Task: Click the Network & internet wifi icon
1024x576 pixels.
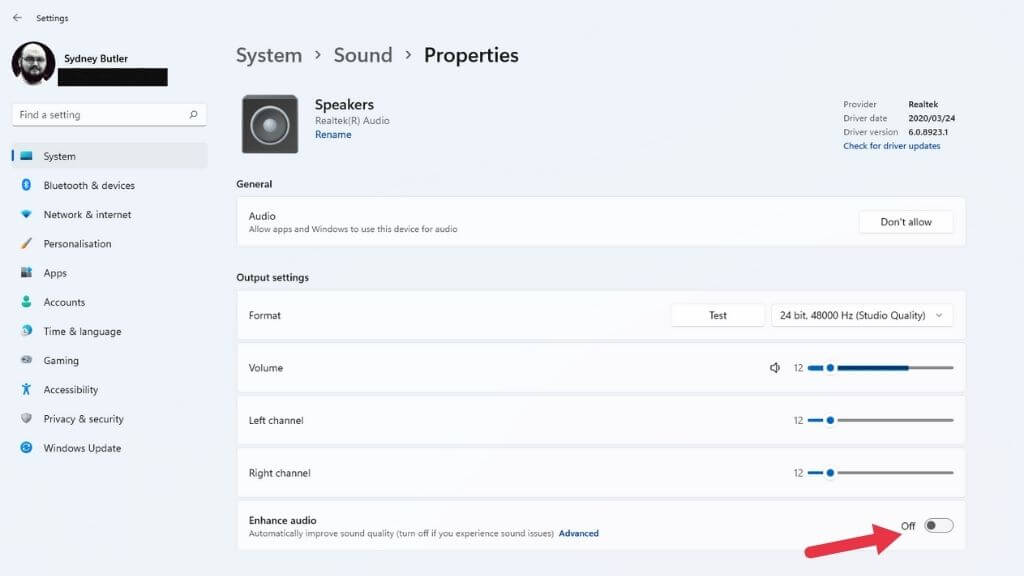Action: click(26, 215)
